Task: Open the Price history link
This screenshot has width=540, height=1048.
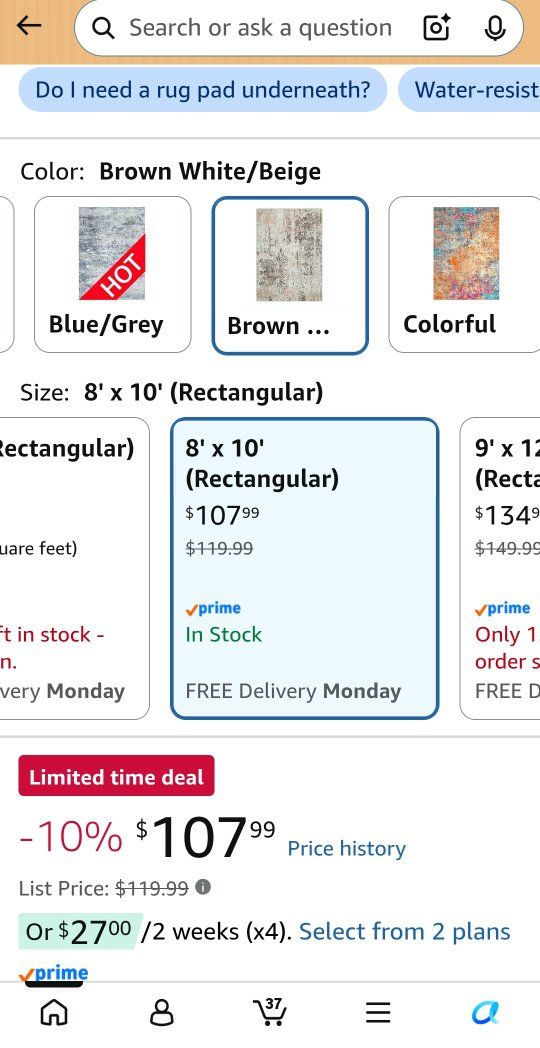Action: click(346, 848)
